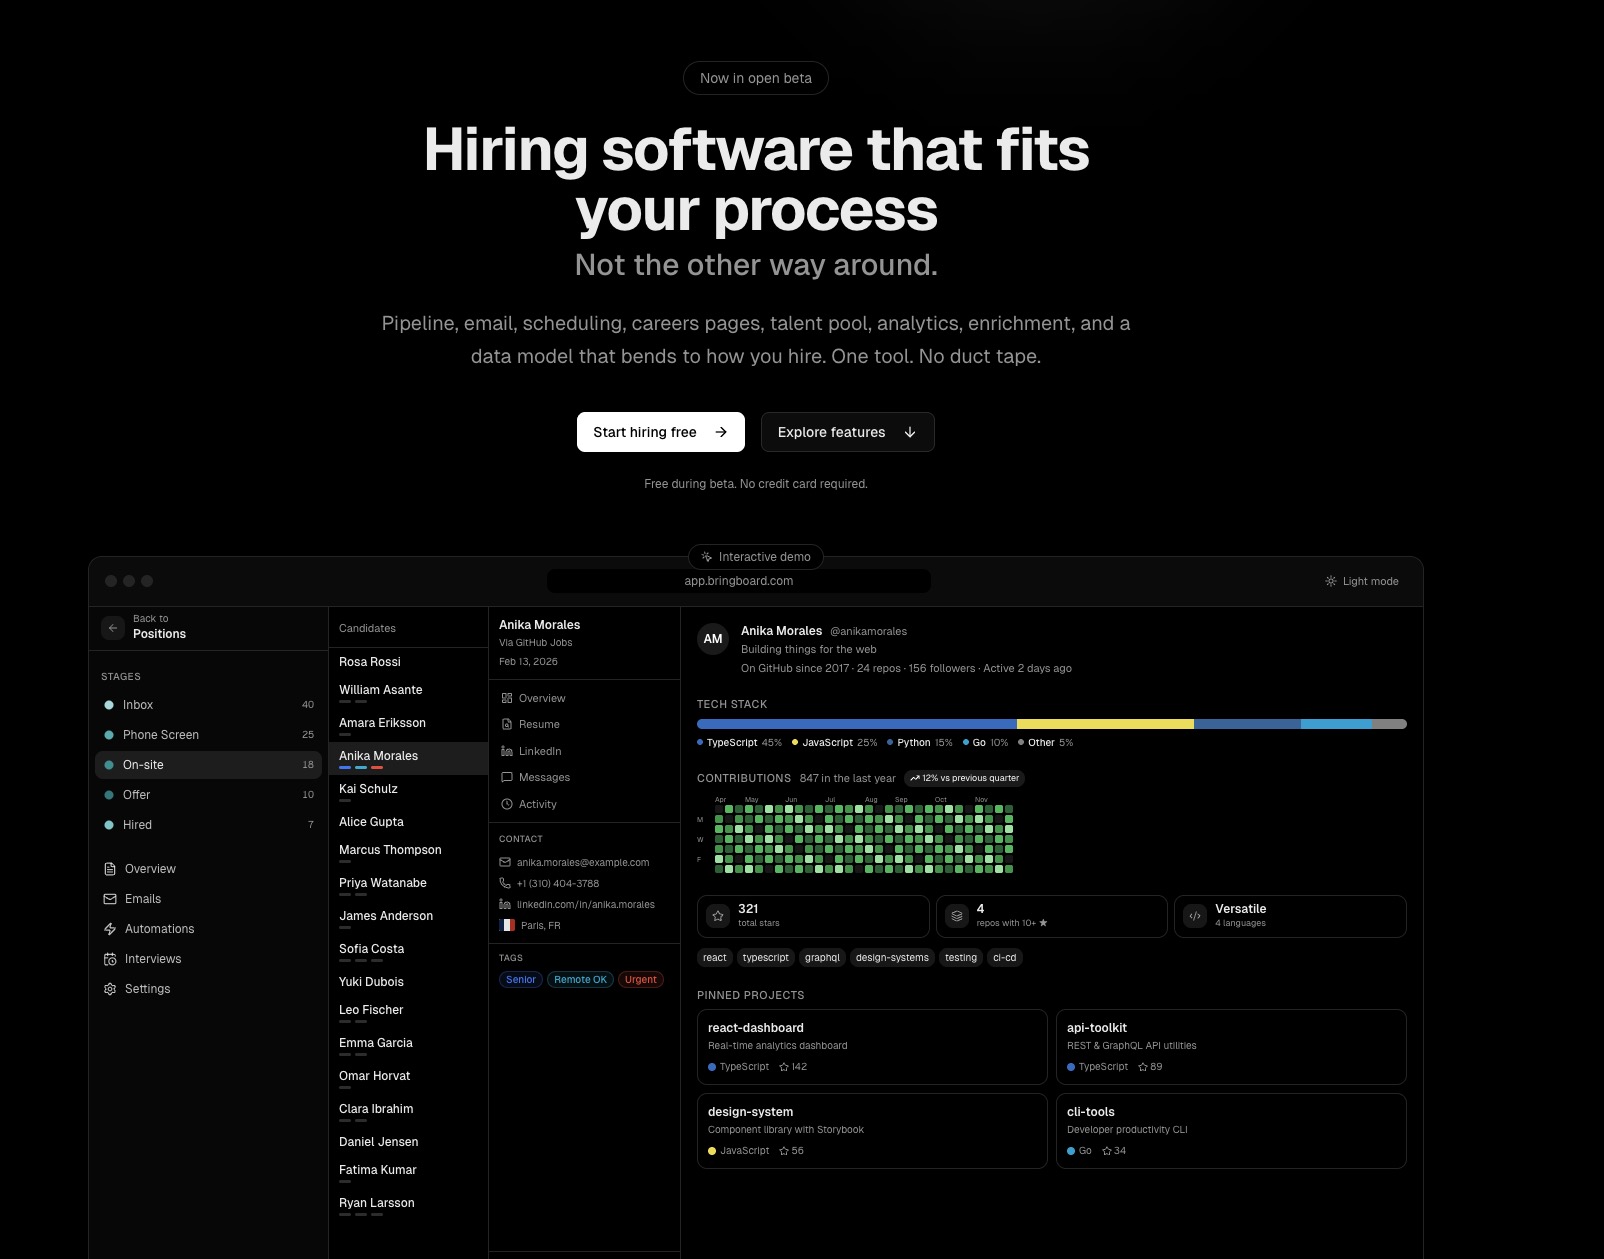This screenshot has height=1259, width=1604.
Task: Toggle Light mode in the demo header
Action: point(1361,581)
